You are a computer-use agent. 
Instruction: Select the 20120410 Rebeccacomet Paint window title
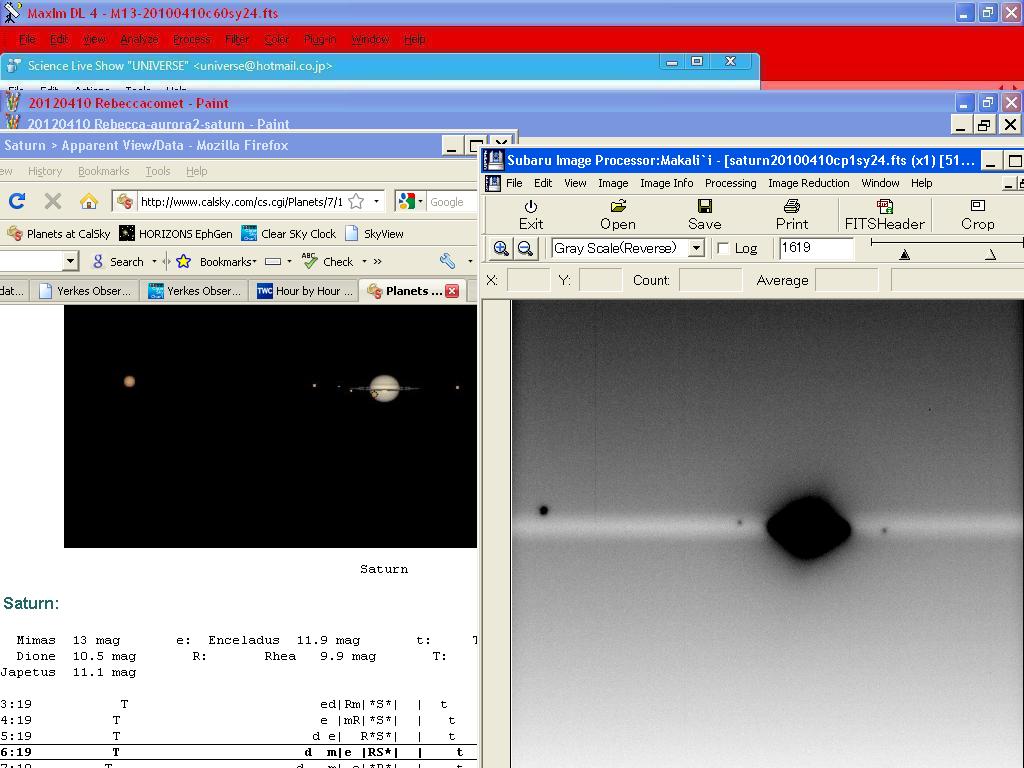128,103
